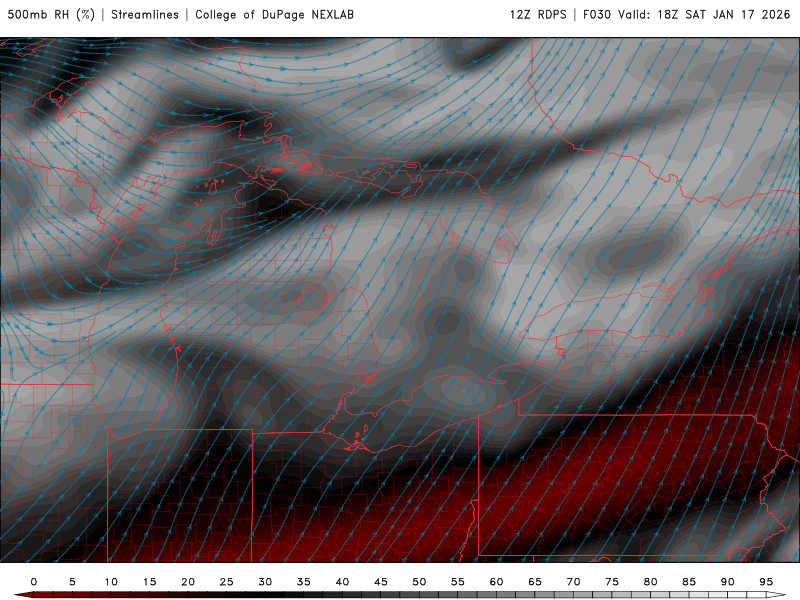Click the colorbar value 30
This screenshot has width=800, height=600.
click(265, 582)
